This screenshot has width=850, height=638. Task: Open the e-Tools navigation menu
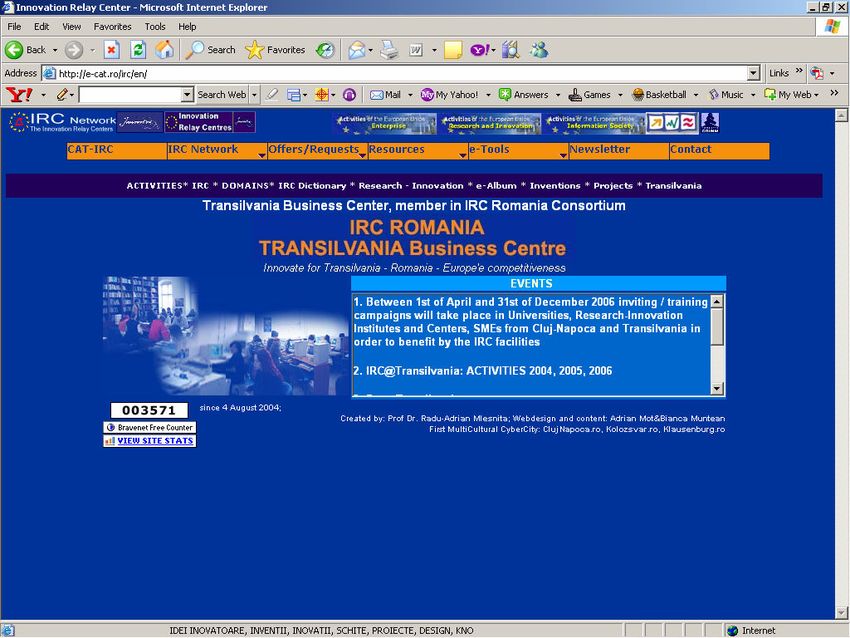(x=518, y=150)
